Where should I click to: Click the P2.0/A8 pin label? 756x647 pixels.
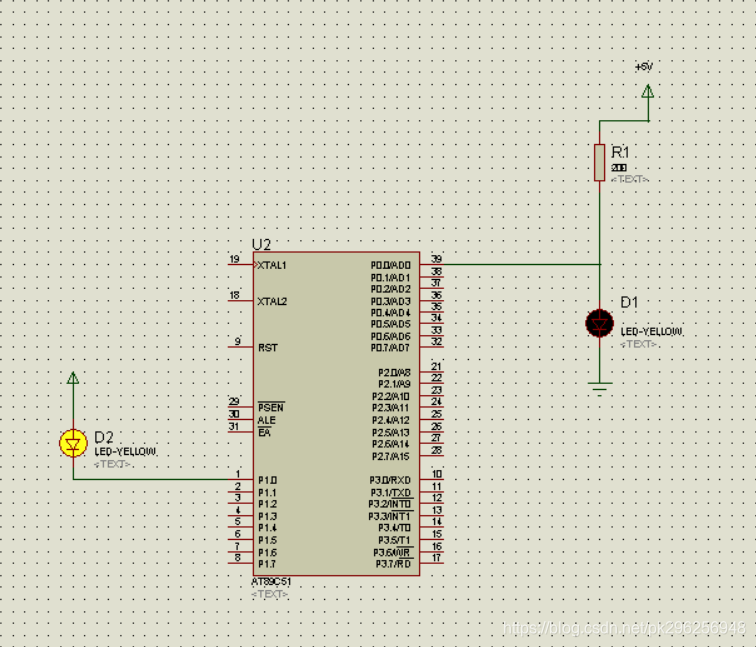point(394,373)
